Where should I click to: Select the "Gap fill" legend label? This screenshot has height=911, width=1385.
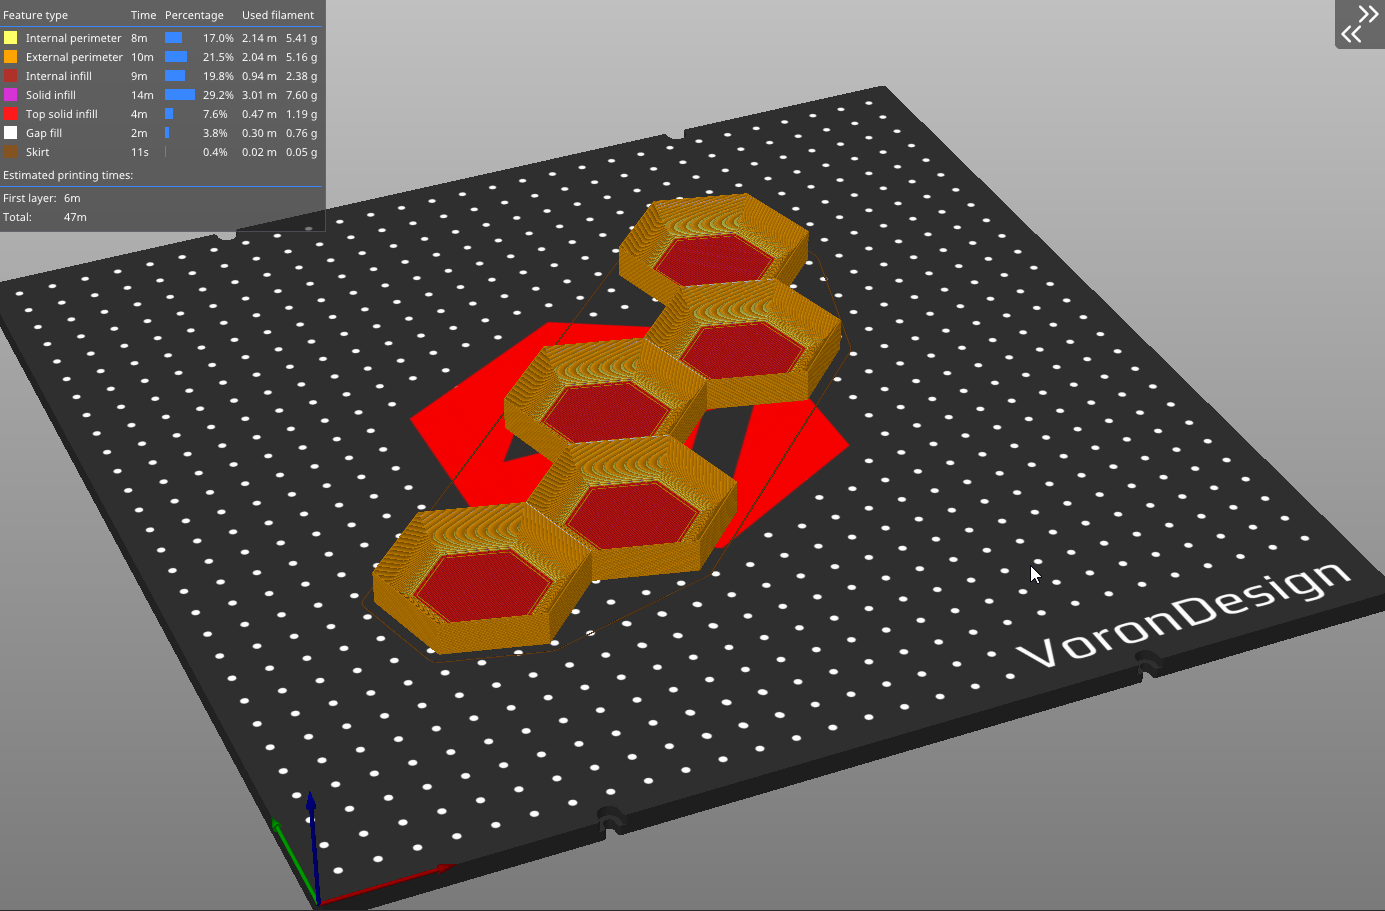tap(44, 133)
